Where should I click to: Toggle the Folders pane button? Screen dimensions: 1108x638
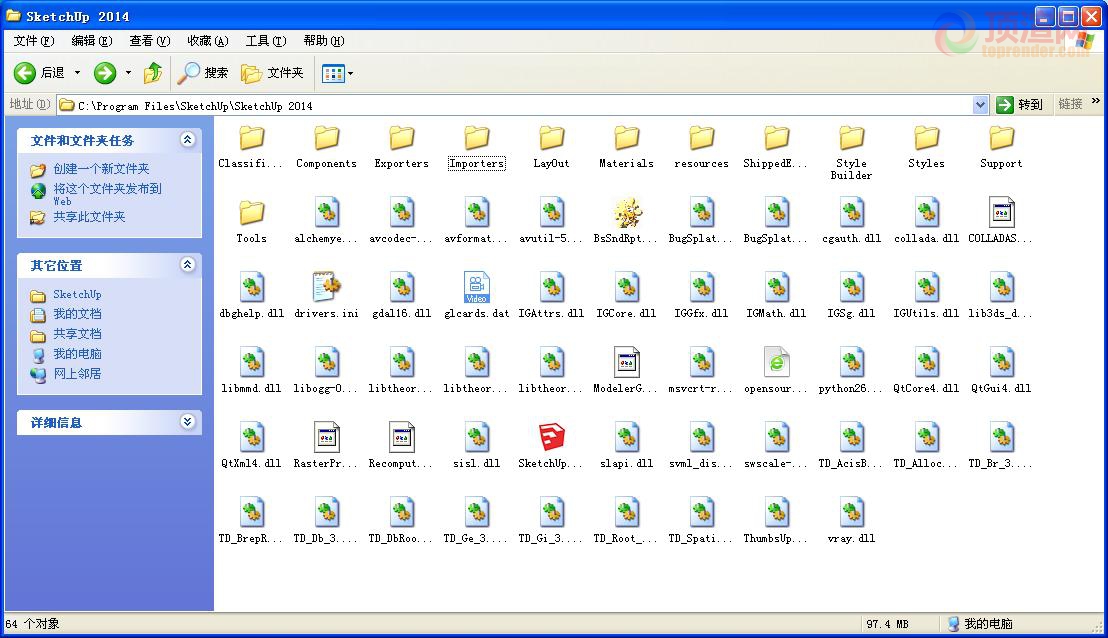tap(272, 72)
